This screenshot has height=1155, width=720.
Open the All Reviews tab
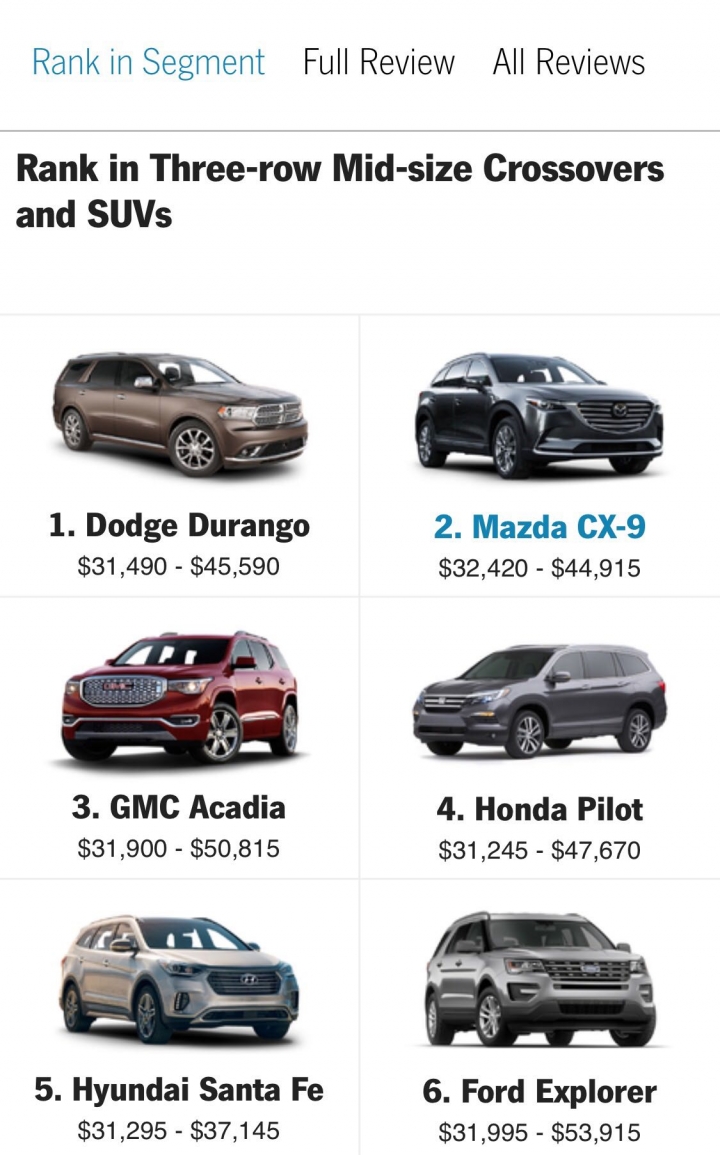coord(569,63)
